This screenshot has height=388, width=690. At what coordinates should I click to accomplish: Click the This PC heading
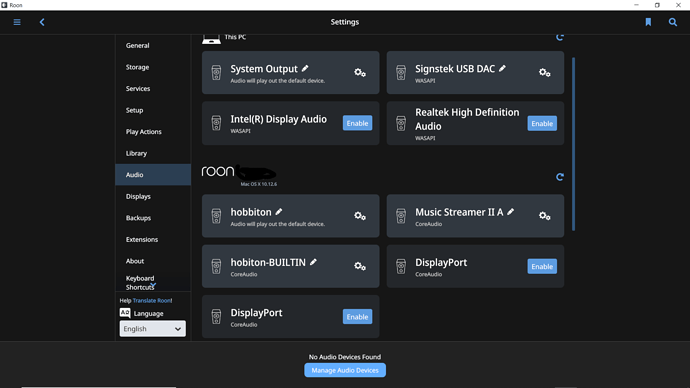[235, 37]
